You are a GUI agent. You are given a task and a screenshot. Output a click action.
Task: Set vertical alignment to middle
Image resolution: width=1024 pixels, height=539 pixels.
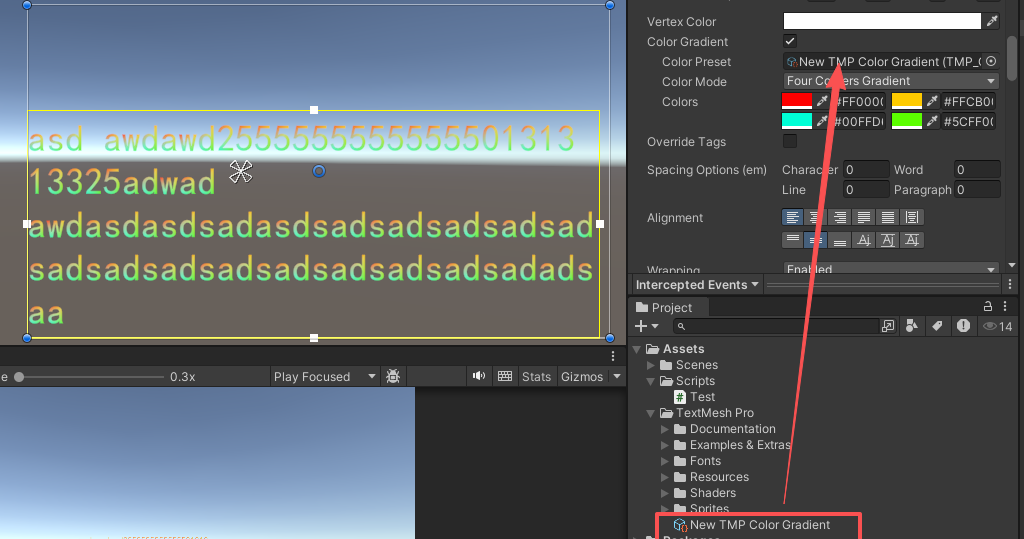816,240
